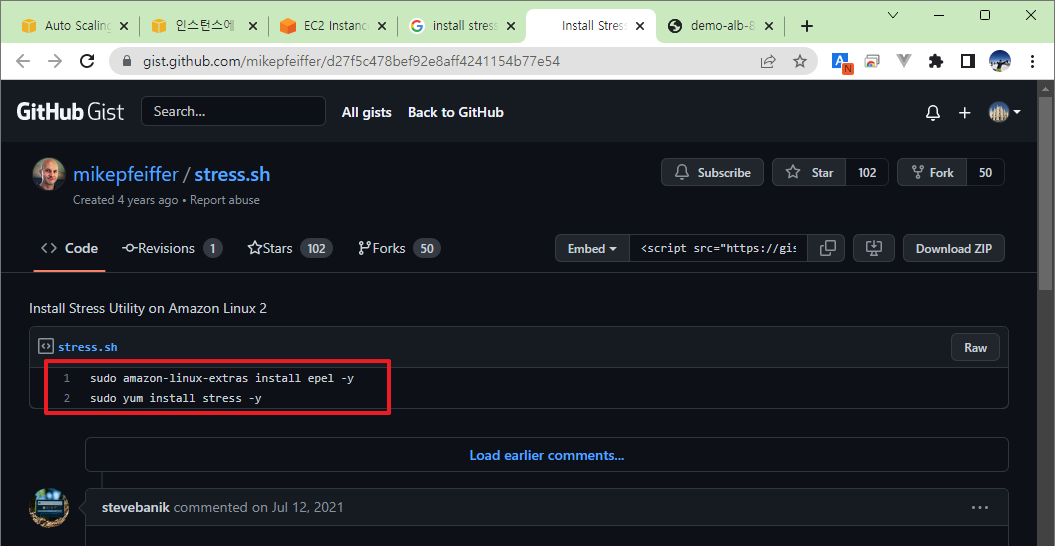Load earlier comments

point(546,455)
